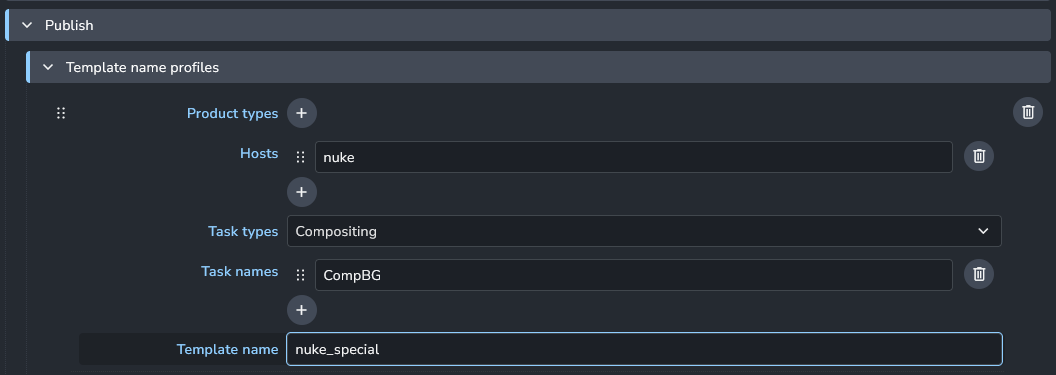Add another host below nuke

click(x=302, y=192)
